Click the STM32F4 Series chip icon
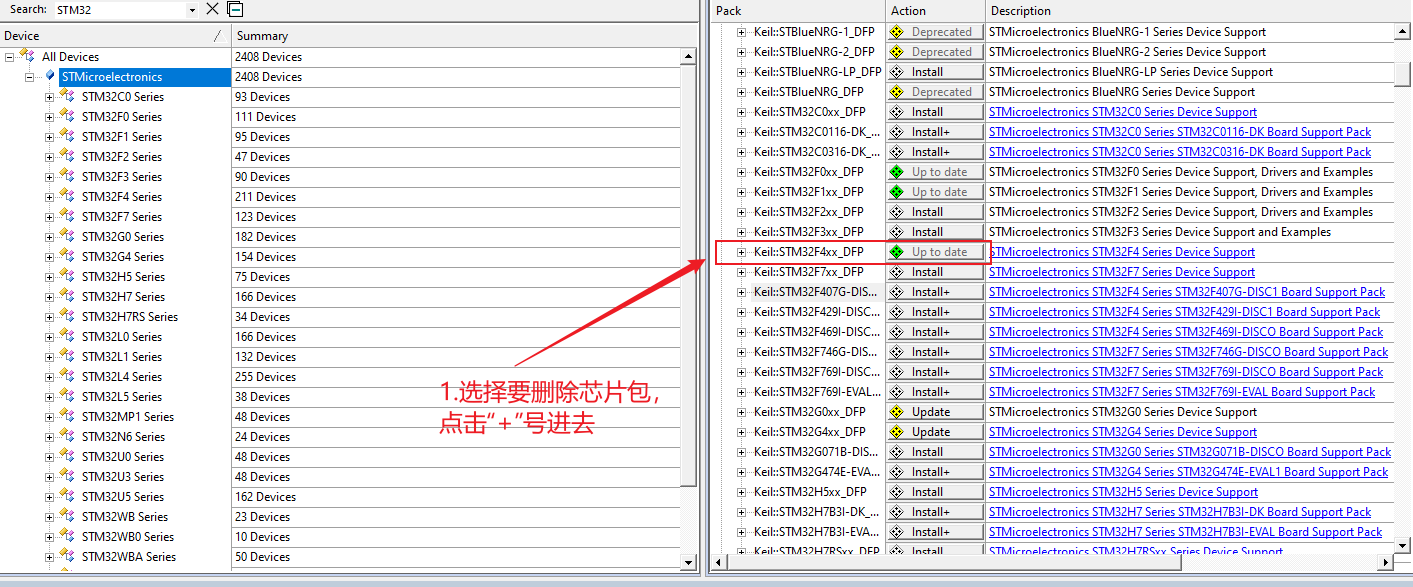1413x587 pixels. [67, 196]
